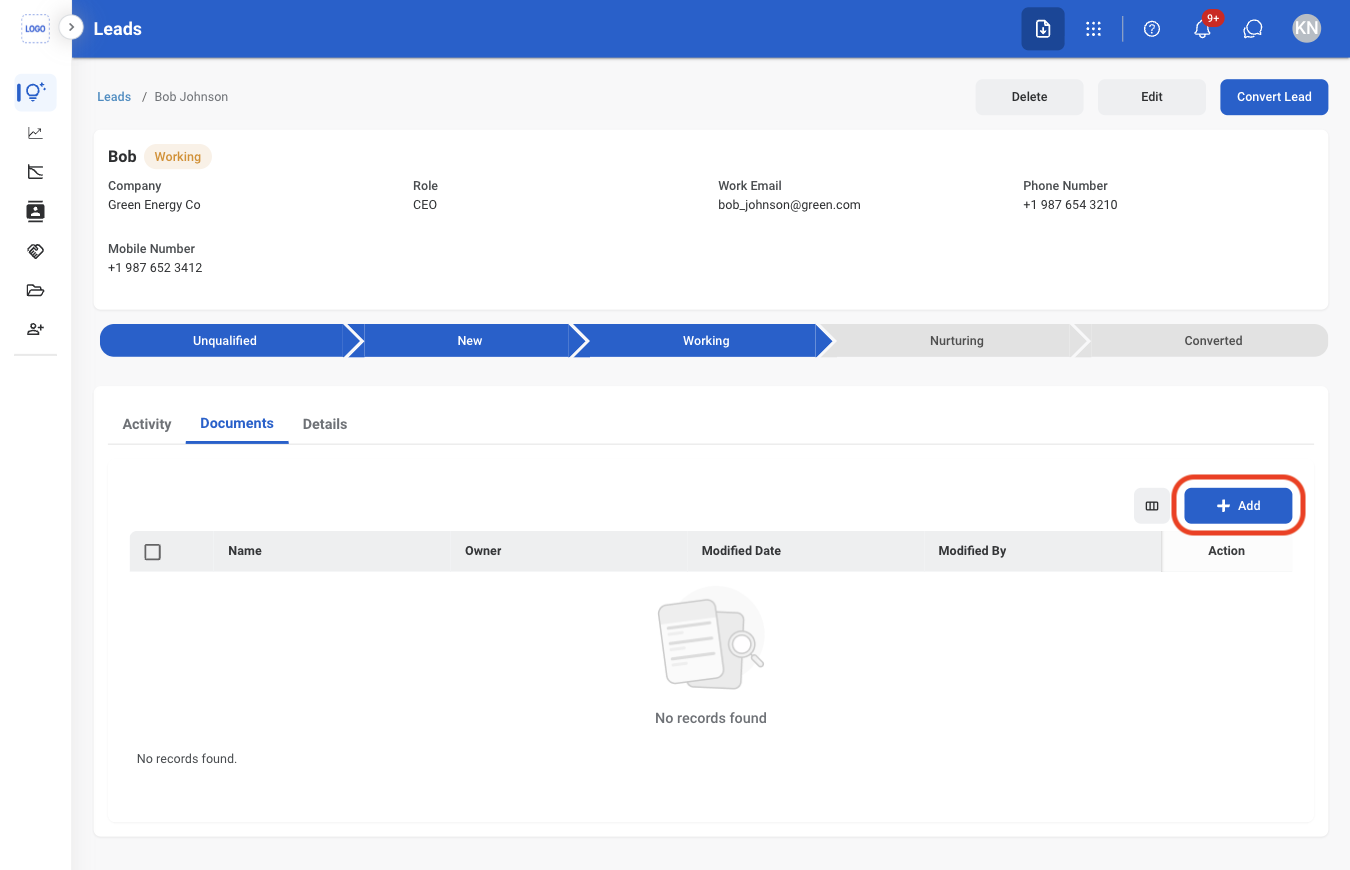Screen dimensions: 1350x870
Task: Click the Edit button
Action: point(1152,97)
